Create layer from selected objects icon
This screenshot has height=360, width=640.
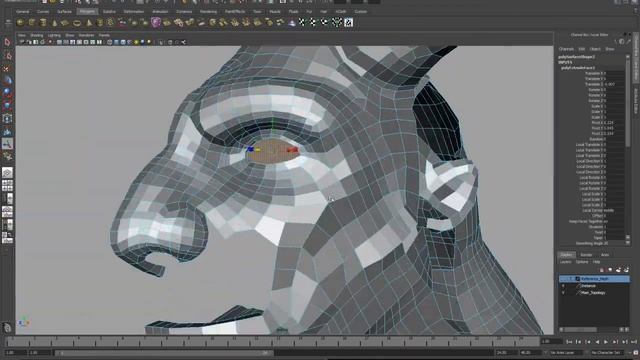coord(626,270)
